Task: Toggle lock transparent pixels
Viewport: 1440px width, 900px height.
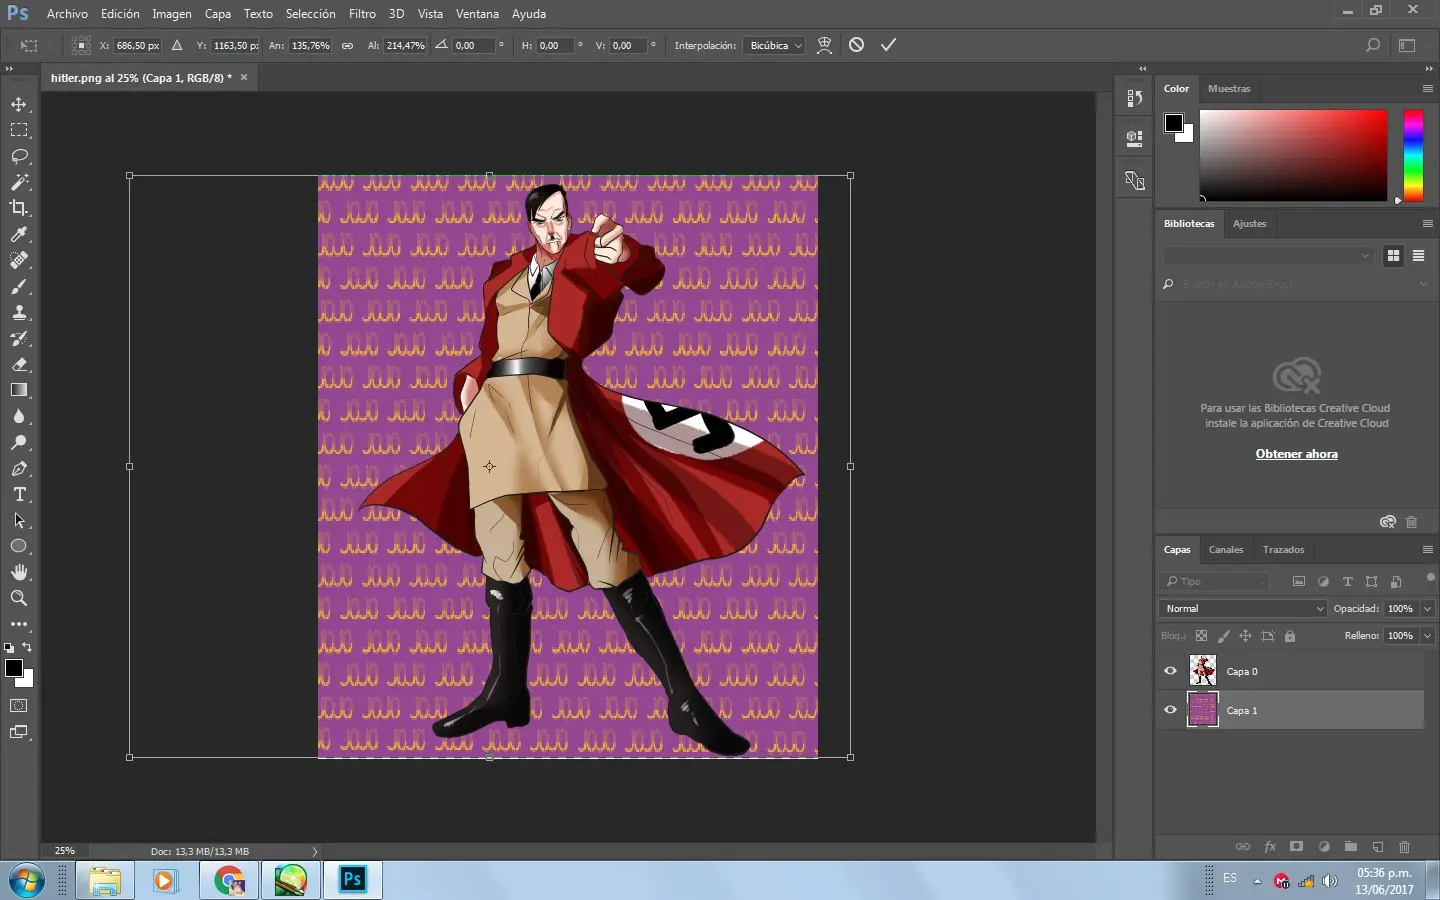Action: pyautogui.click(x=1201, y=636)
